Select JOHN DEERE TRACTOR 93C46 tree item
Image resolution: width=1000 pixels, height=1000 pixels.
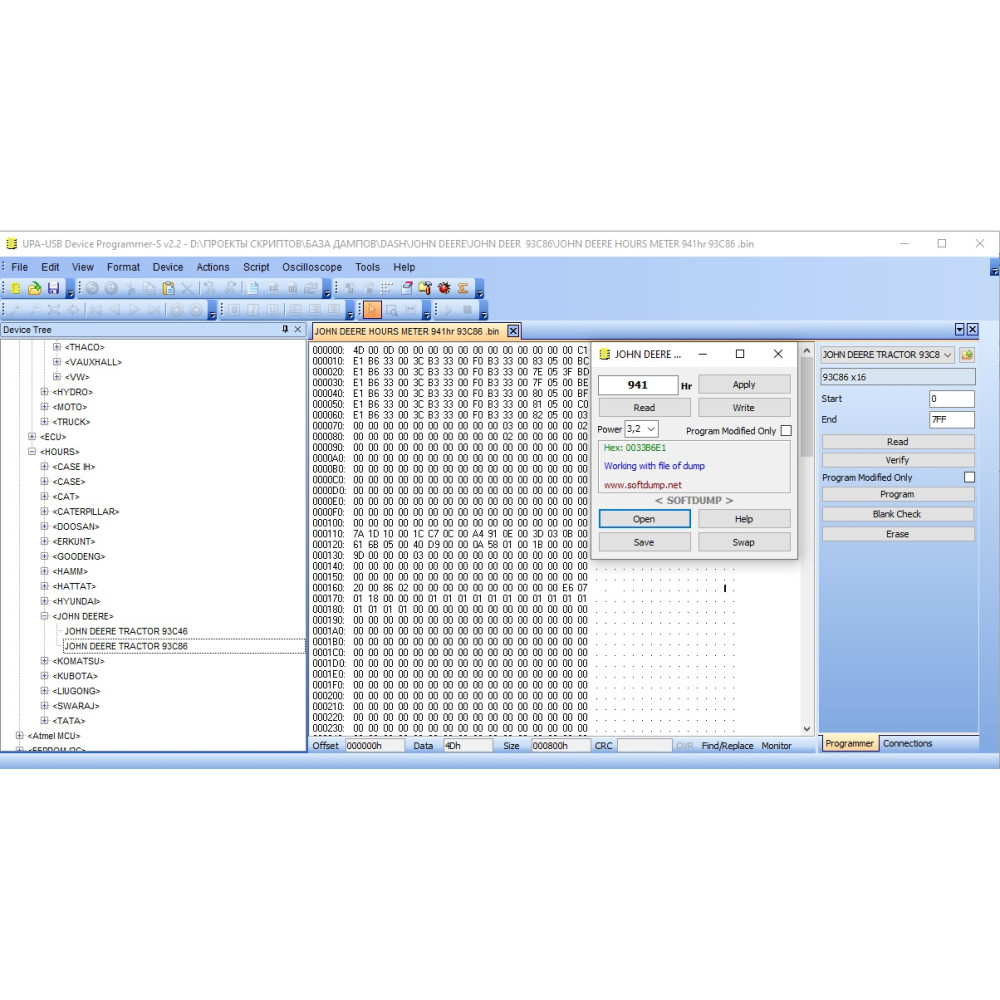click(126, 631)
